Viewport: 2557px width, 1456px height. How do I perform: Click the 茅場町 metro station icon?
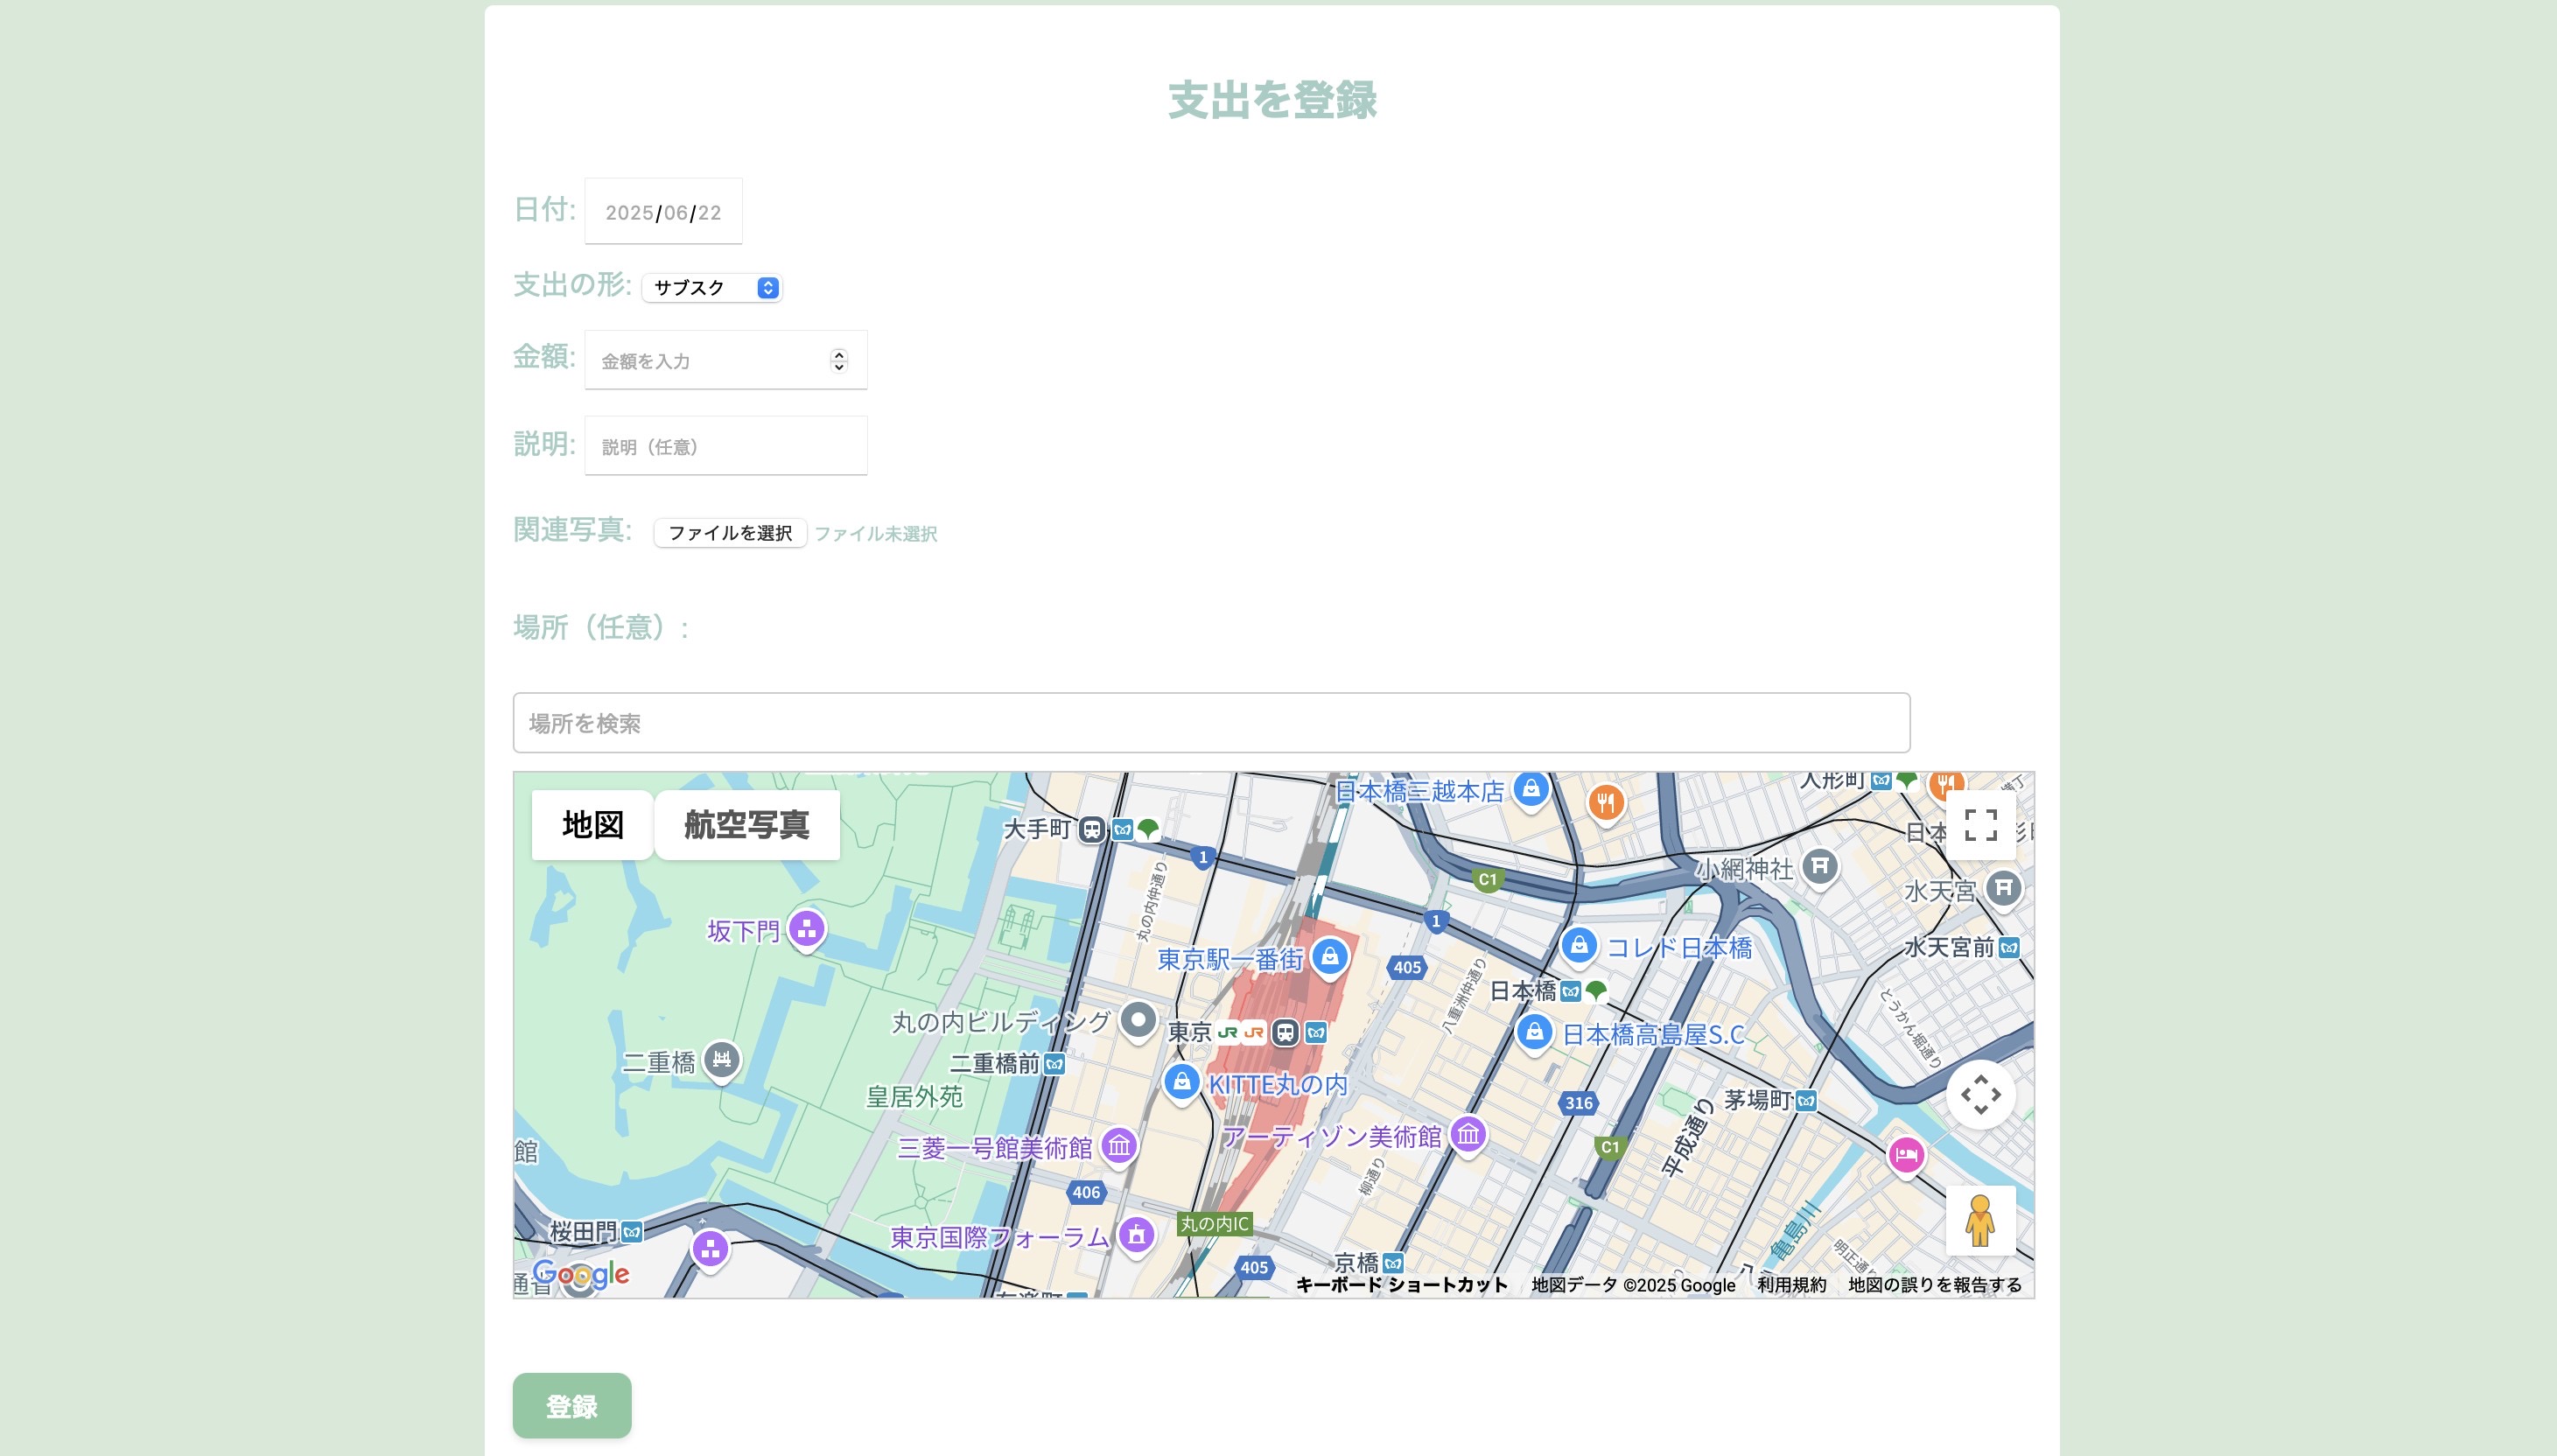click(1806, 1101)
